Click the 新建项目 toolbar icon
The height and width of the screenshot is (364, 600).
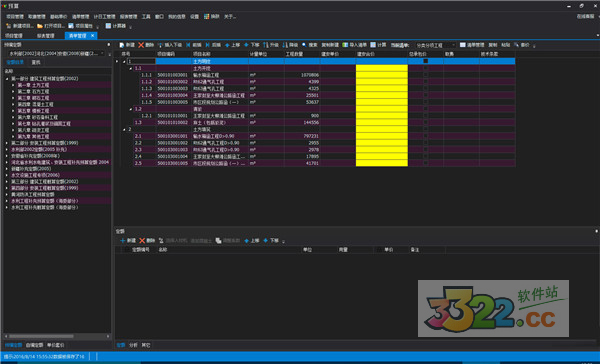[8, 26]
